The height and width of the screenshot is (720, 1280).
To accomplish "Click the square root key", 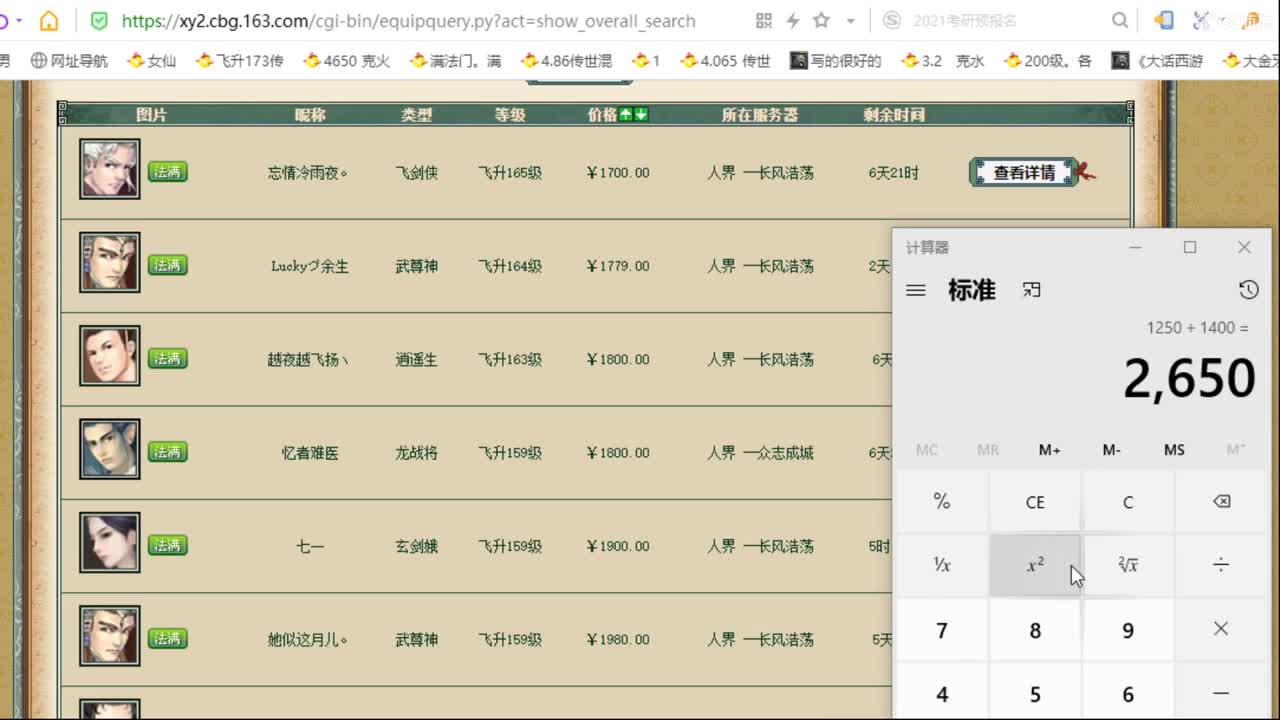I will click(1128, 565).
